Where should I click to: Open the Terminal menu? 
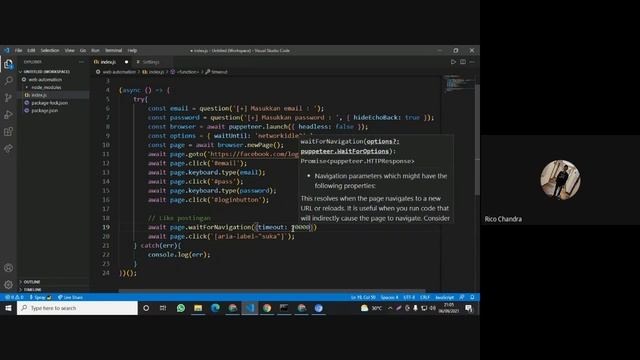point(113,51)
